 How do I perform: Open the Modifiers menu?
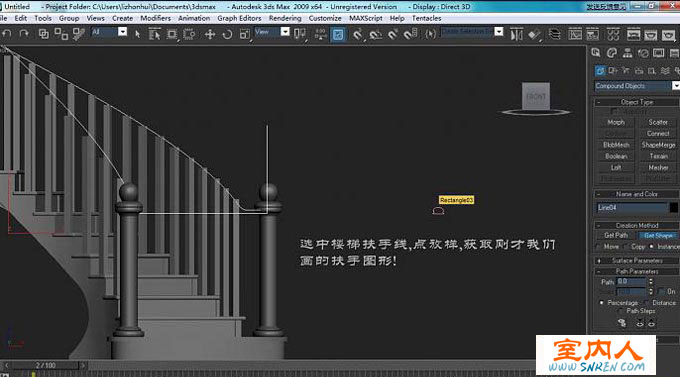click(x=155, y=18)
